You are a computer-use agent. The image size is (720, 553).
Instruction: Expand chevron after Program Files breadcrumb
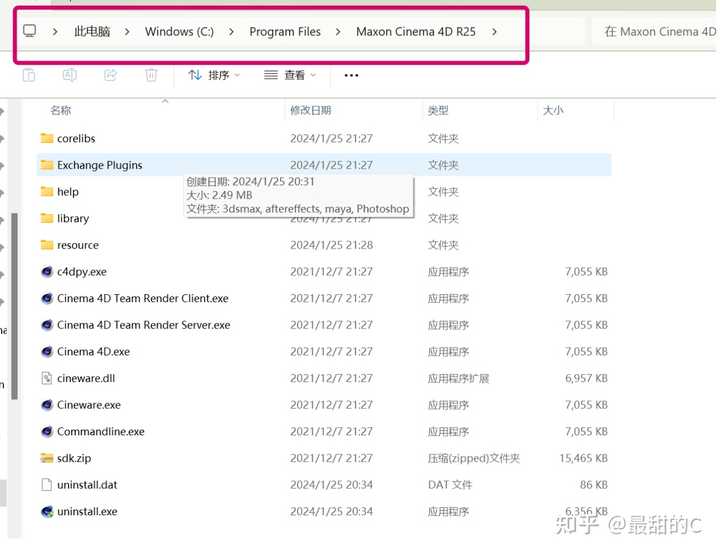click(x=338, y=32)
